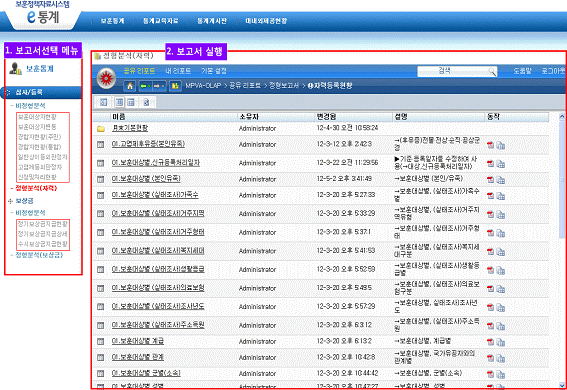This screenshot has width=567, height=390.
Task: Click Excel icon for (실태조사)가족수 row
Action: tap(501, 196)
